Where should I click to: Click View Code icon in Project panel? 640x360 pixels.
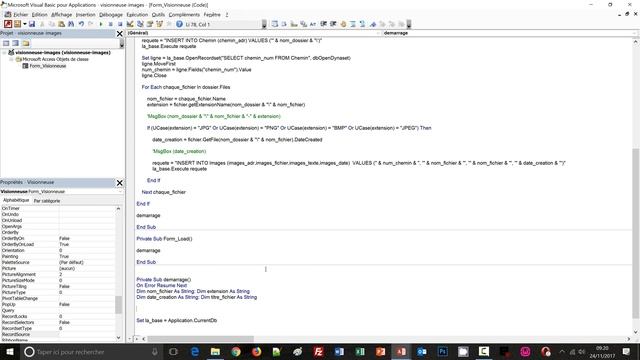[6, 43]
